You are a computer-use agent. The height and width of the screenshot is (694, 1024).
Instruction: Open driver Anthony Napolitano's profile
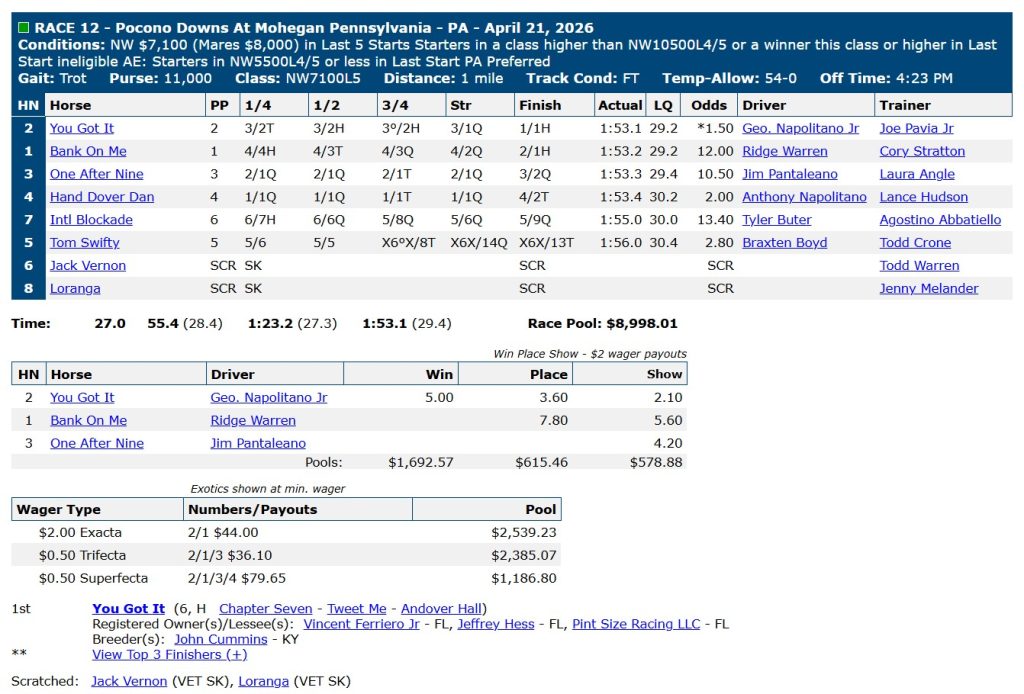click(x=804, y=197)
